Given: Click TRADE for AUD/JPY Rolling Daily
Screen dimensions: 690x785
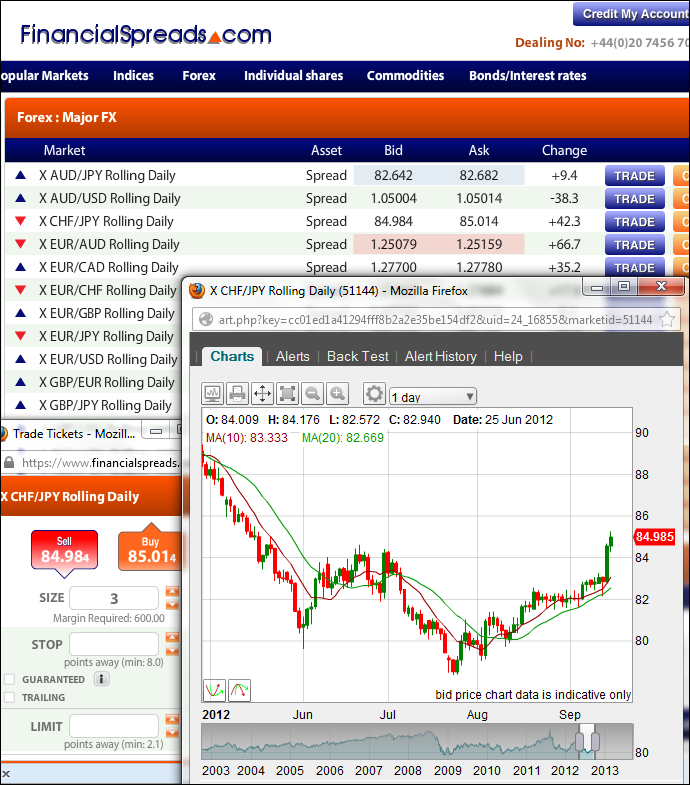Looking at the screenshot, I should click(x=634, y=176).
